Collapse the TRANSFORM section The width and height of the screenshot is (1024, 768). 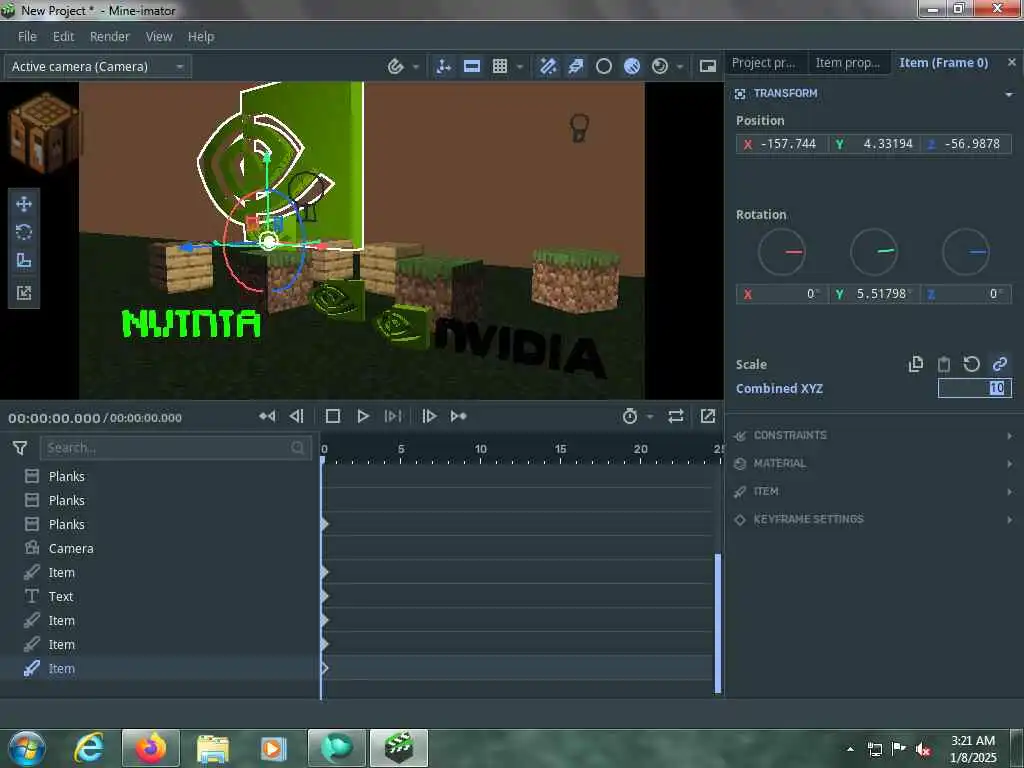click(1010, 94)
